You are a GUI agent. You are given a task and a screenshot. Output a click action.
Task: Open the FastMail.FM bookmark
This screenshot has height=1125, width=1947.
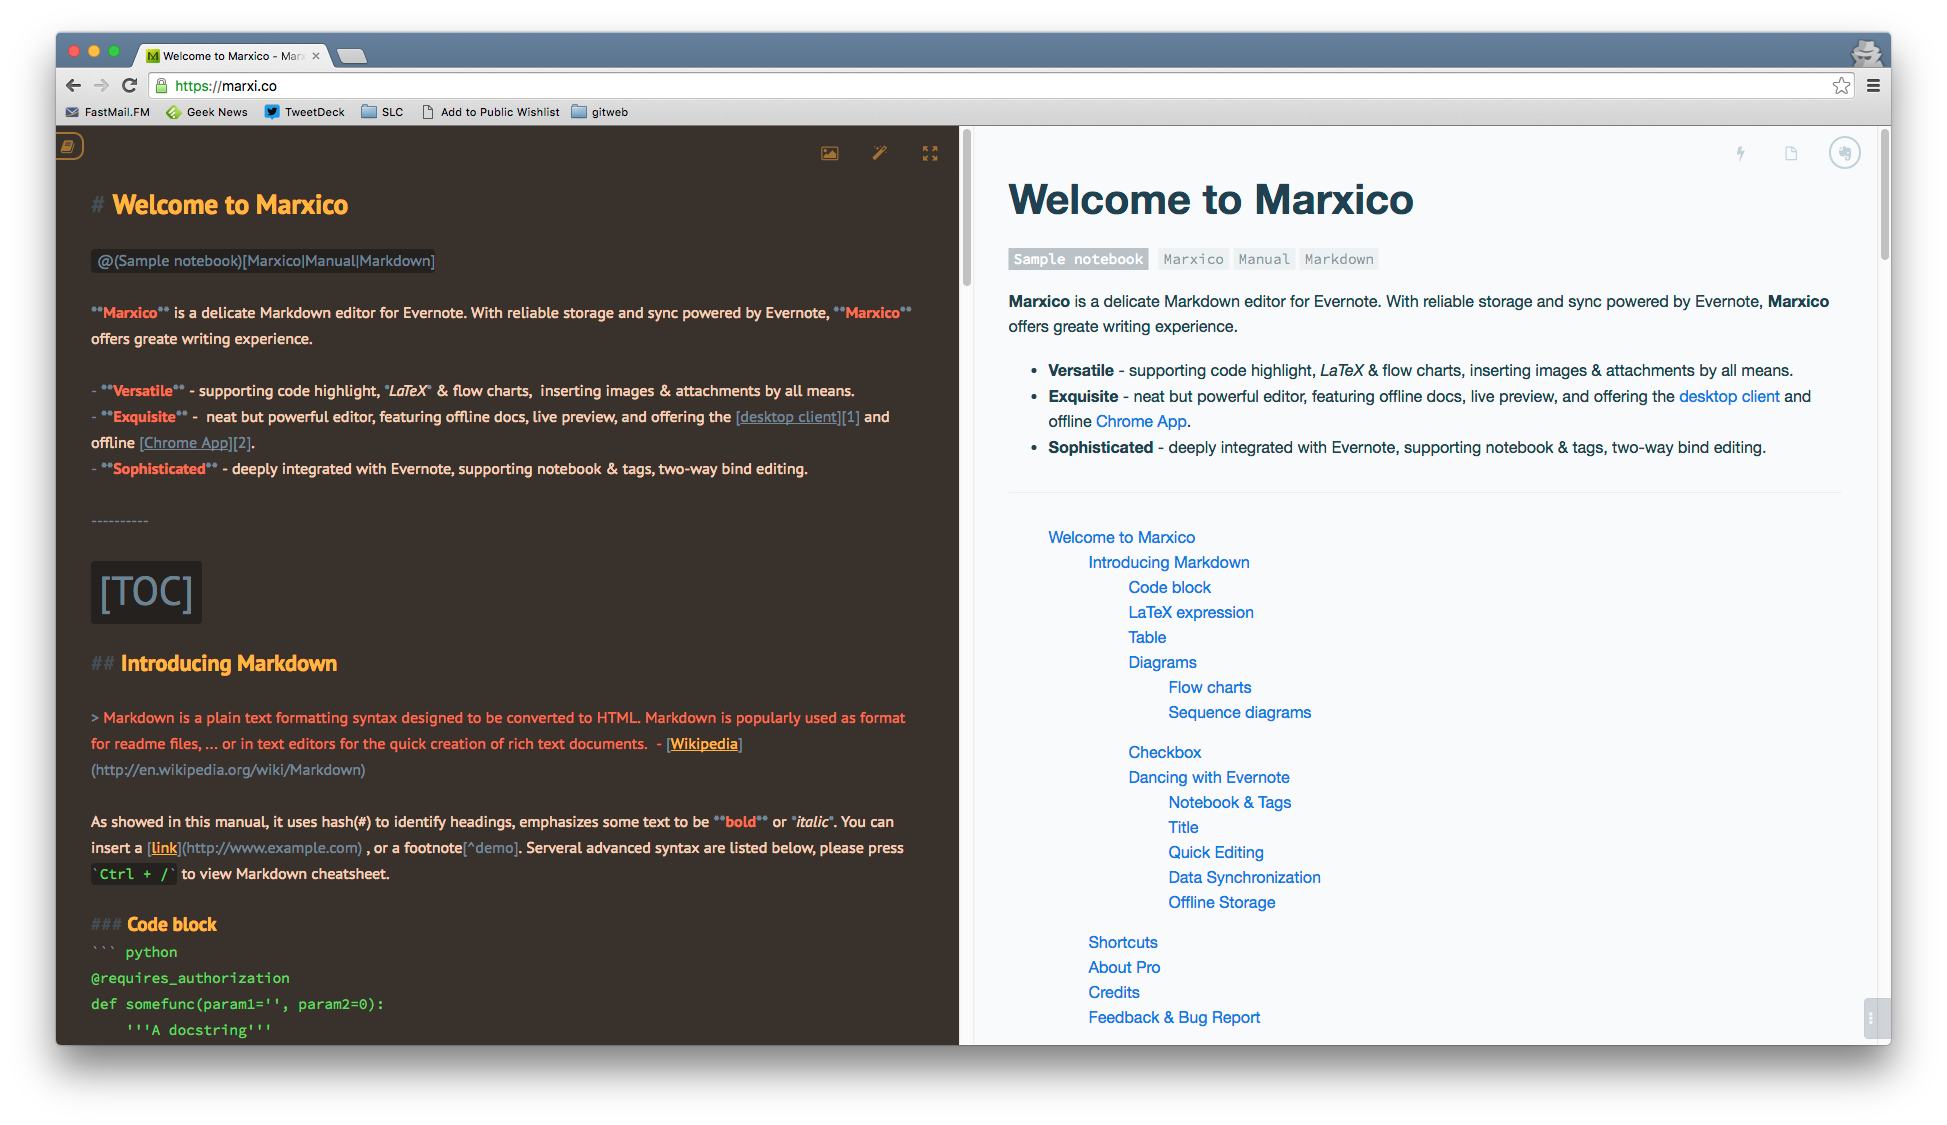tap(108, 112)
